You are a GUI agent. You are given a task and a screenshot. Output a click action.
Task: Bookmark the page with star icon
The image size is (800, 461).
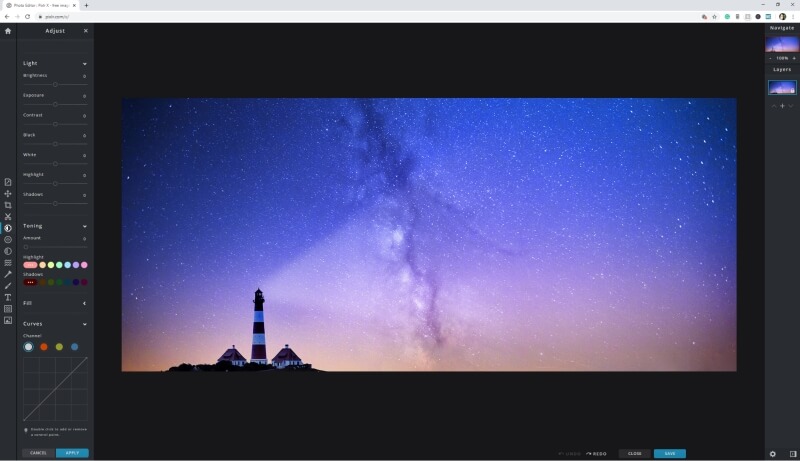(714, 16)
